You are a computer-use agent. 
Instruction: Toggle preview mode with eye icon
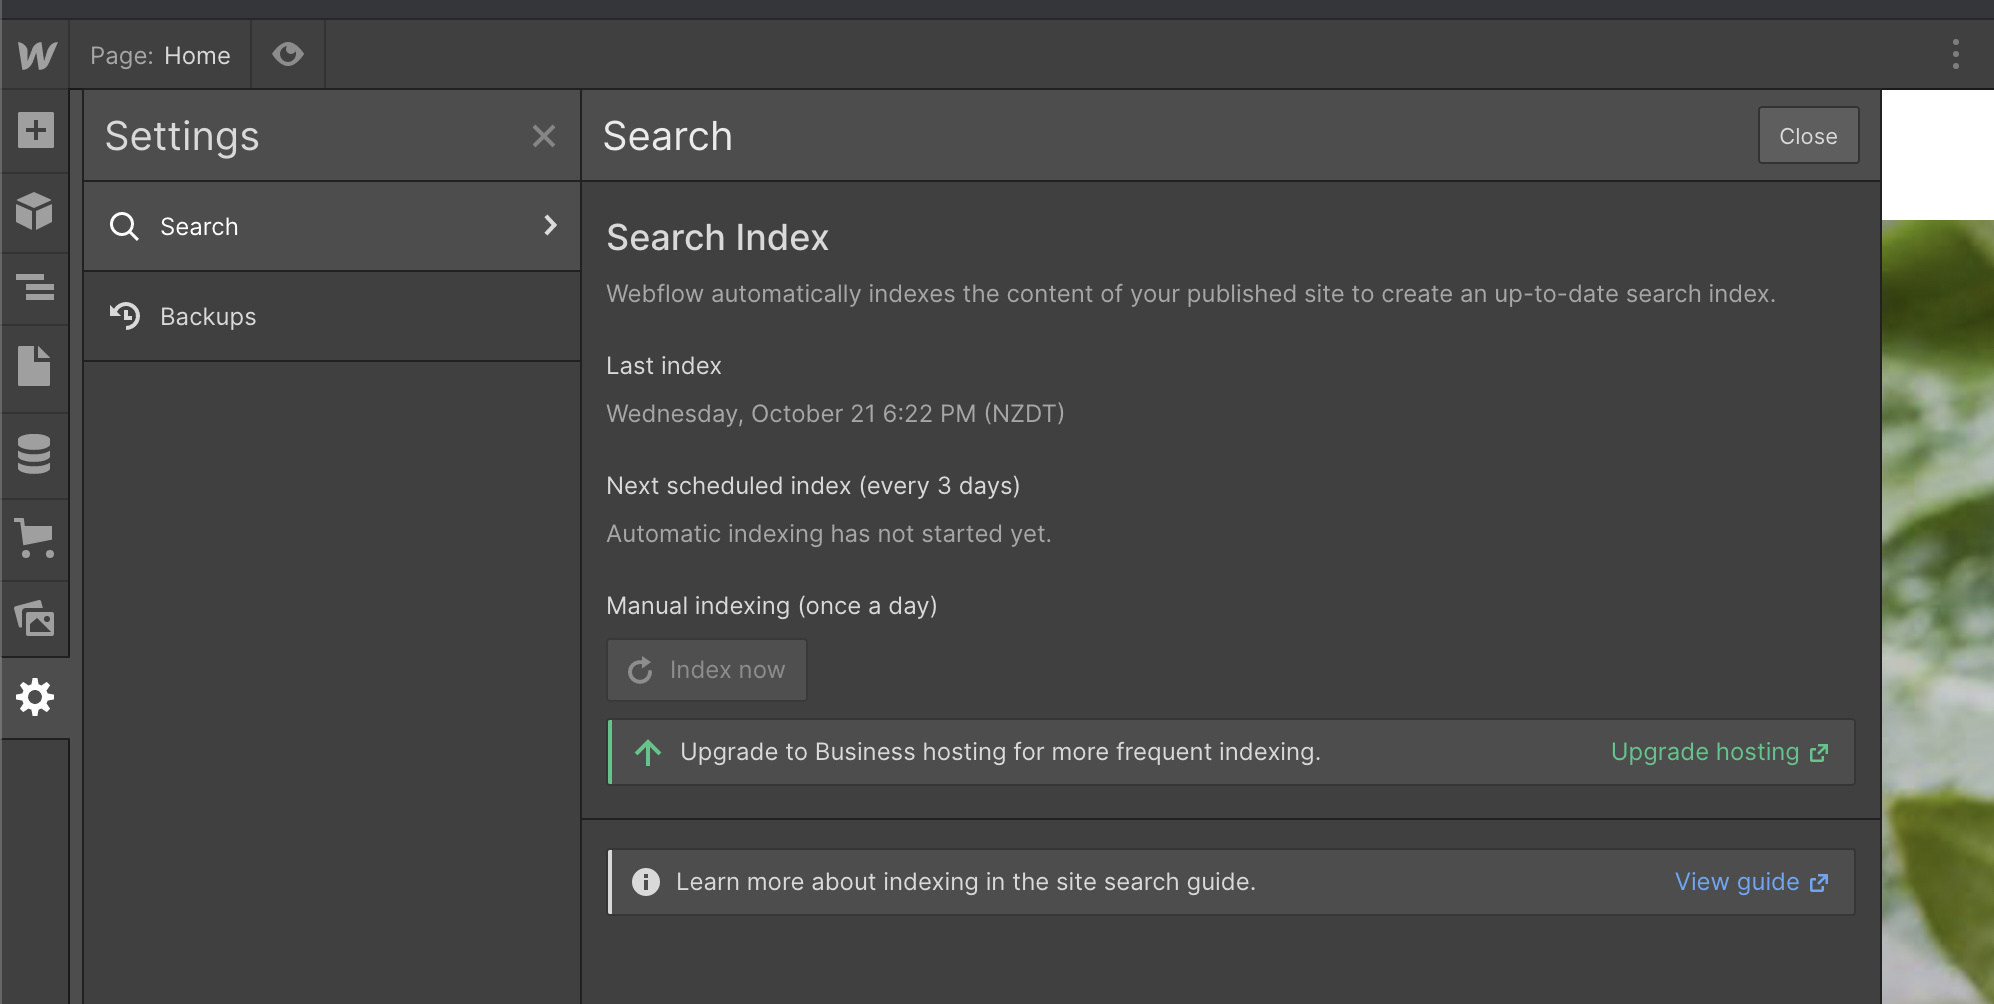pos(288,54)
